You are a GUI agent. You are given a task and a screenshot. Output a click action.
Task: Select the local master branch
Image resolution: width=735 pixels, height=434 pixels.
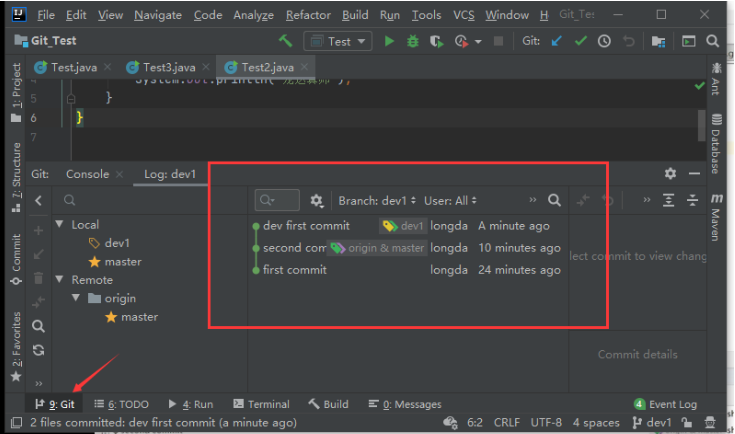pos(123,262)
